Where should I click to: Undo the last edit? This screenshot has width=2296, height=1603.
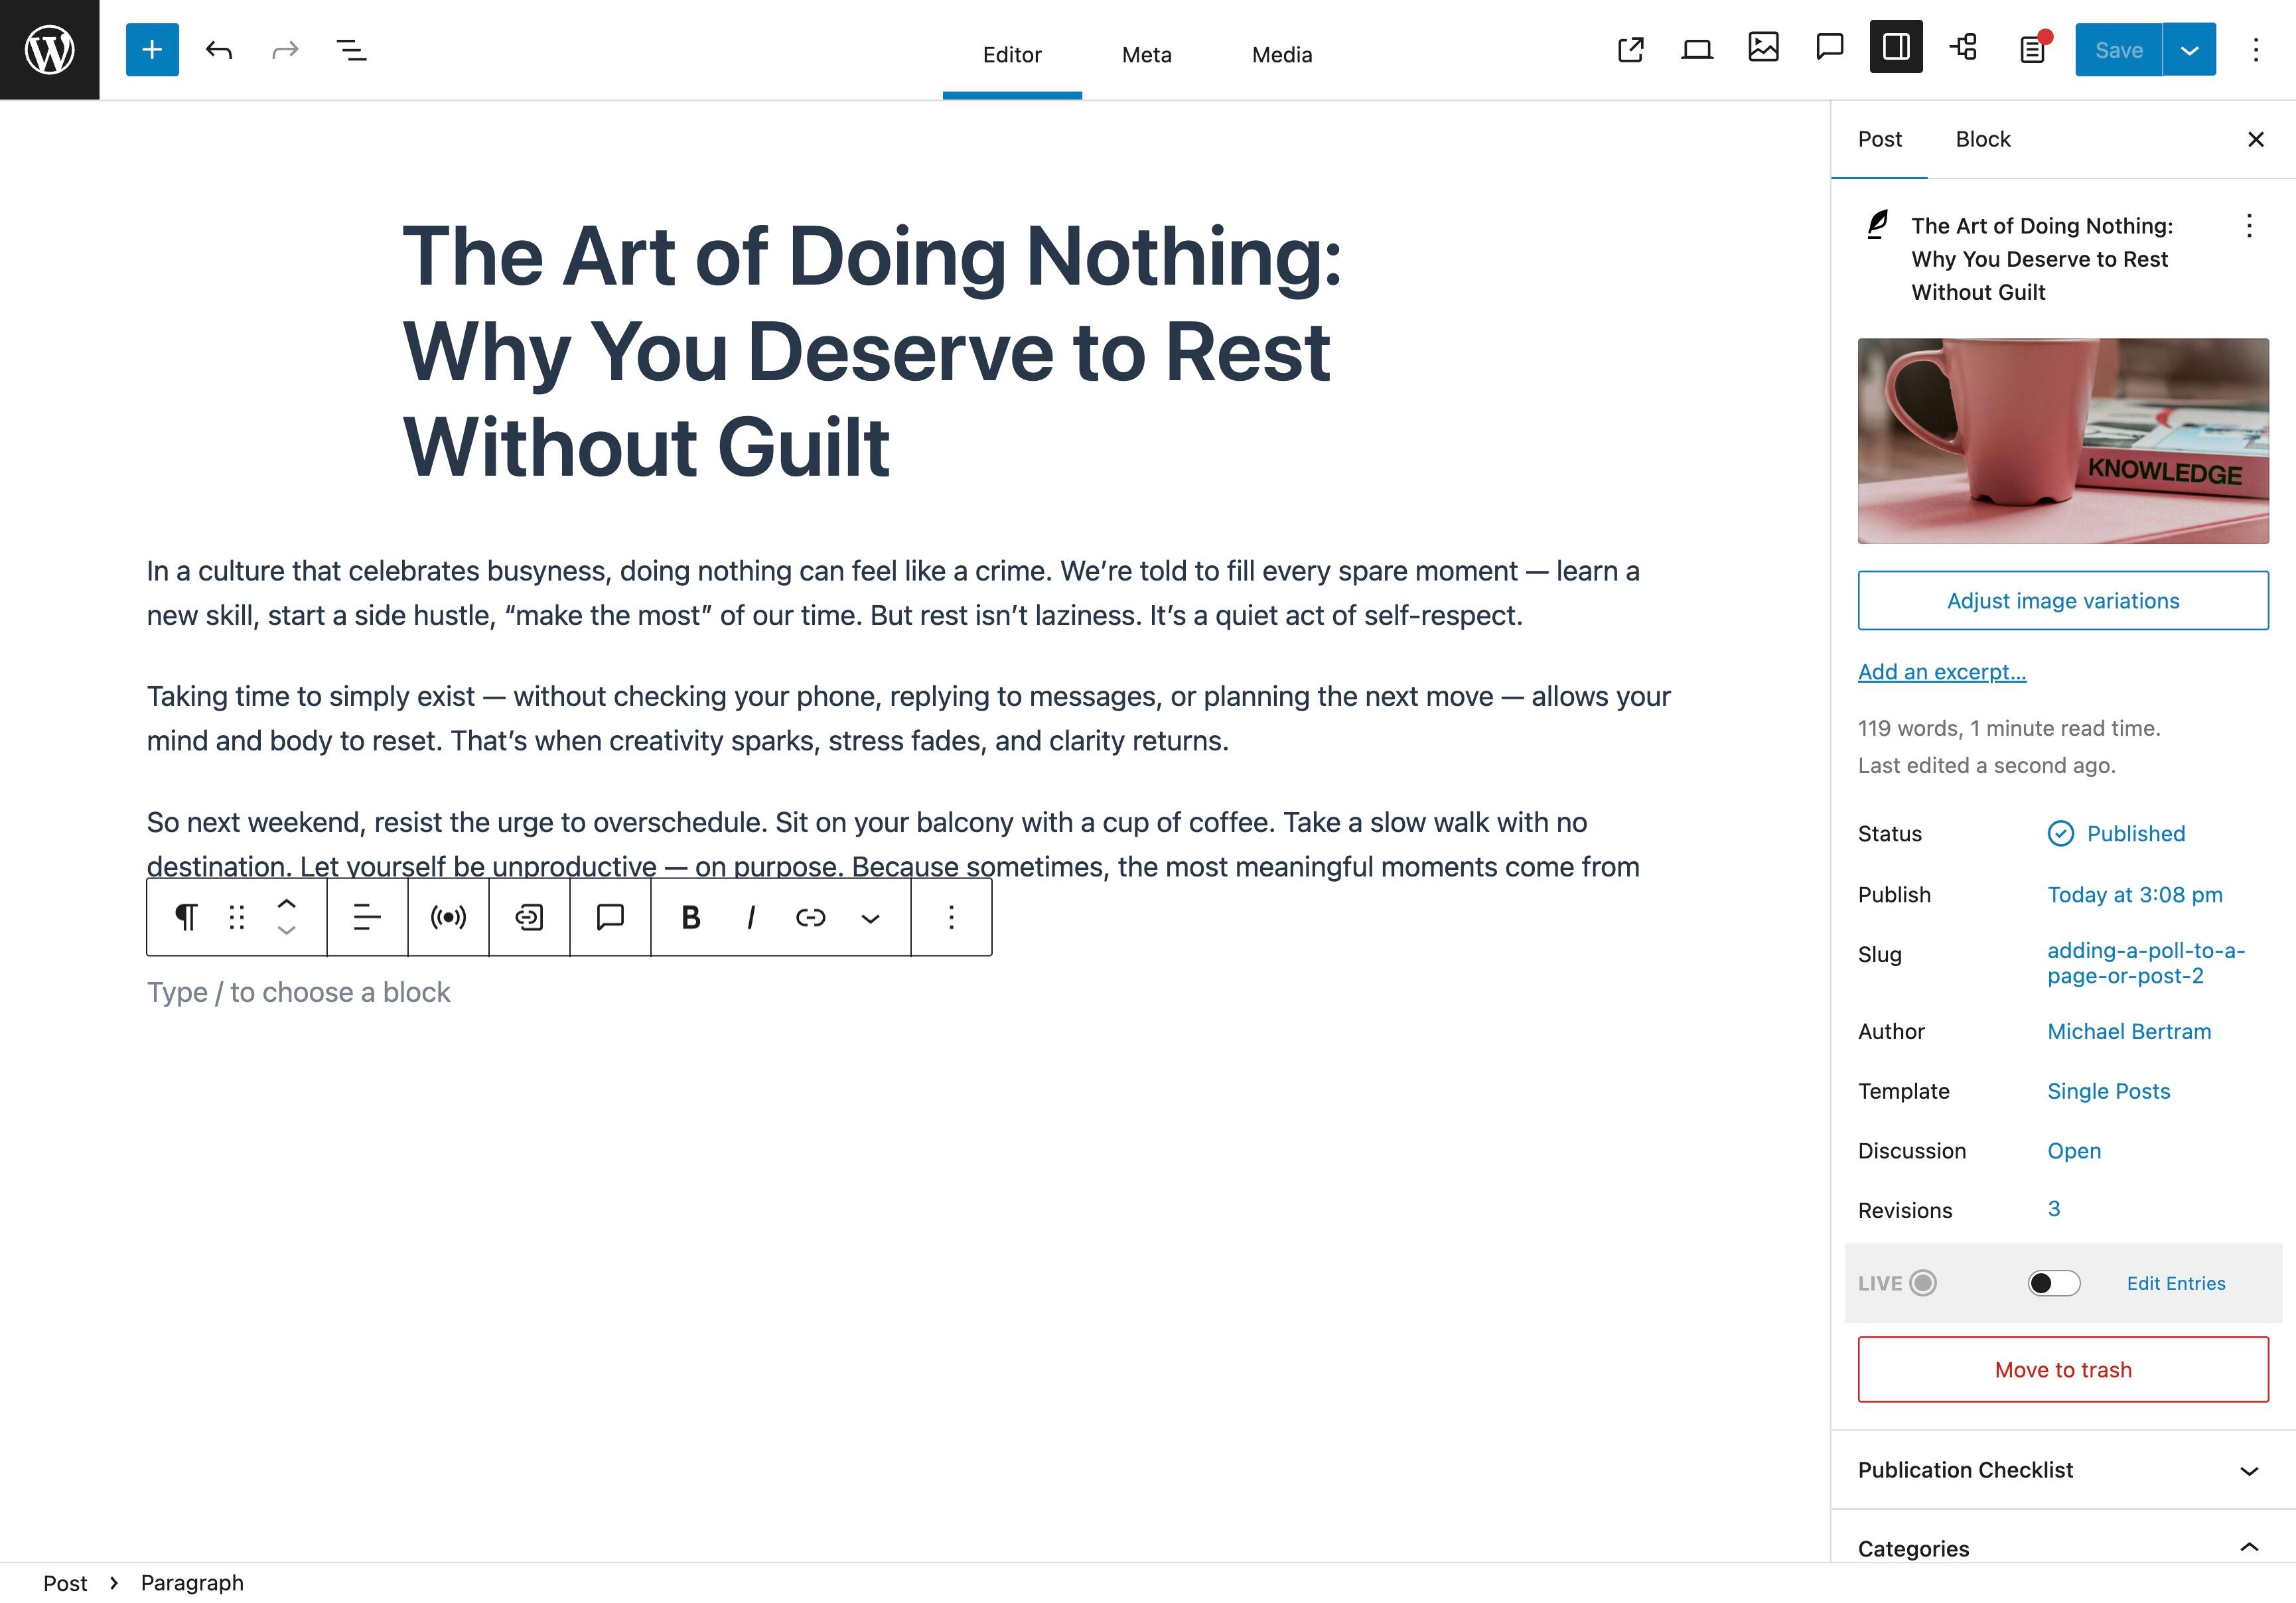pyautogui.click(x=219, y=50)
